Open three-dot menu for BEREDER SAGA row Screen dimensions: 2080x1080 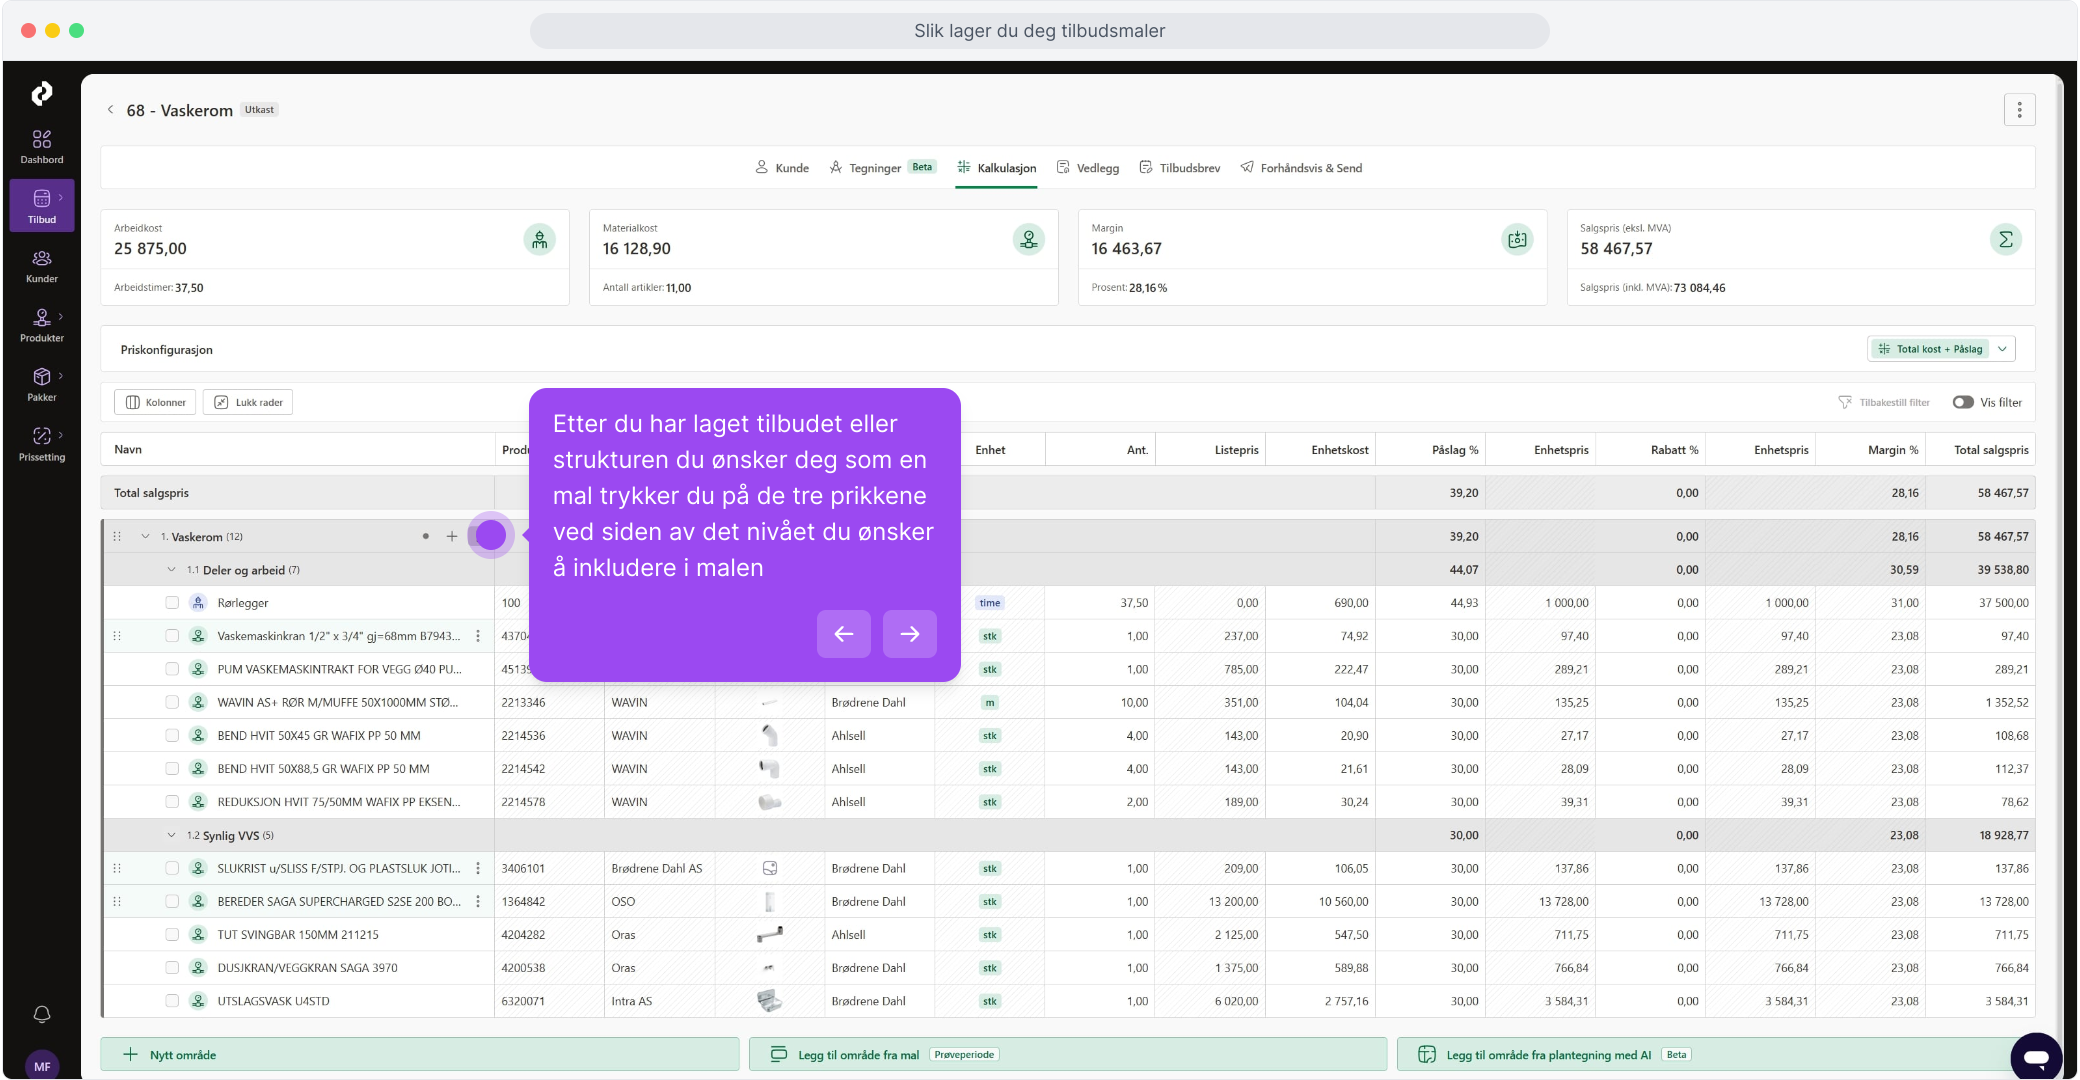coord(478,902)
